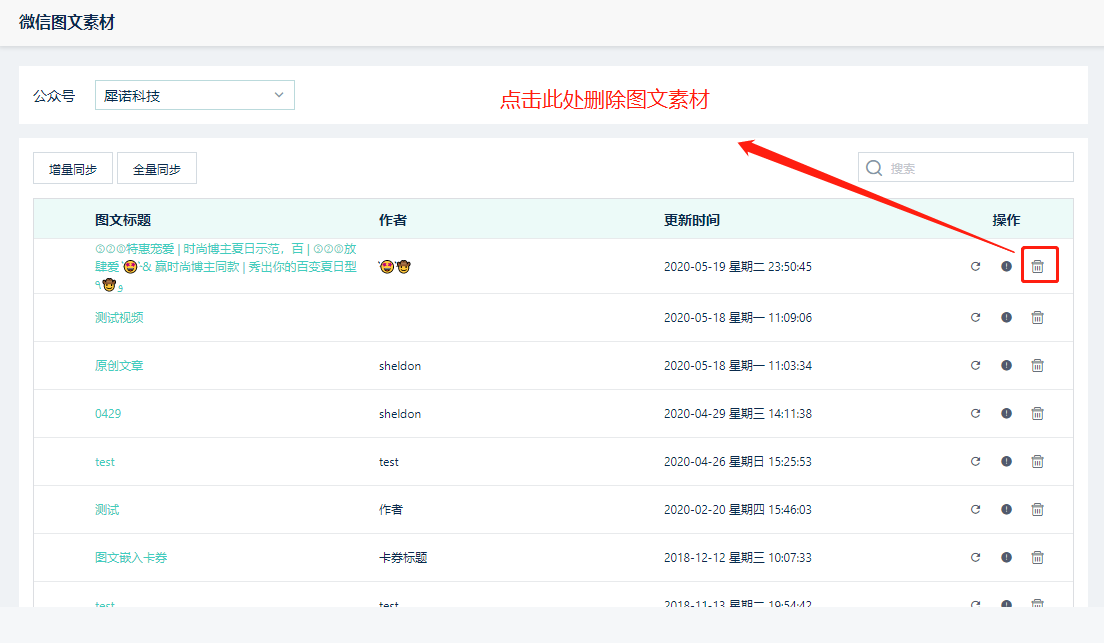The image size is (1104, 643).
Task: Delete the 测试 material dated 2020-02-20
Action: 1037,509
